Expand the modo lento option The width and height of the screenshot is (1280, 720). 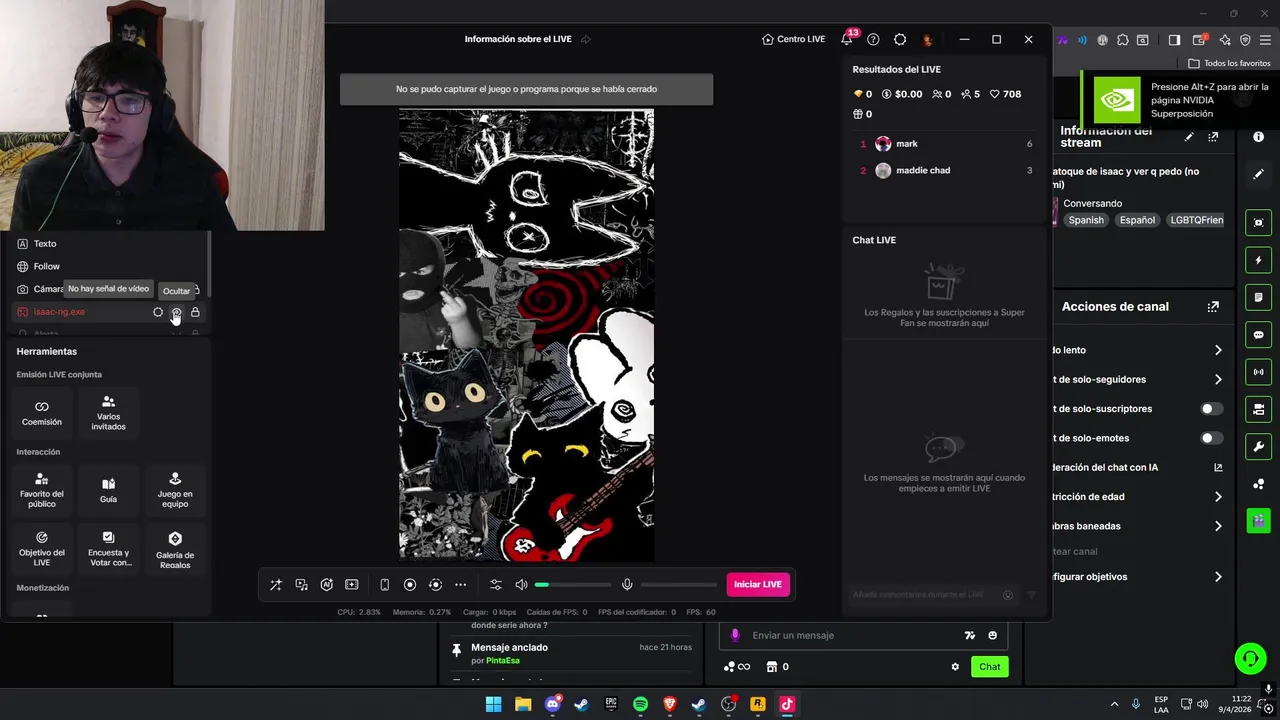(1218, 350)
